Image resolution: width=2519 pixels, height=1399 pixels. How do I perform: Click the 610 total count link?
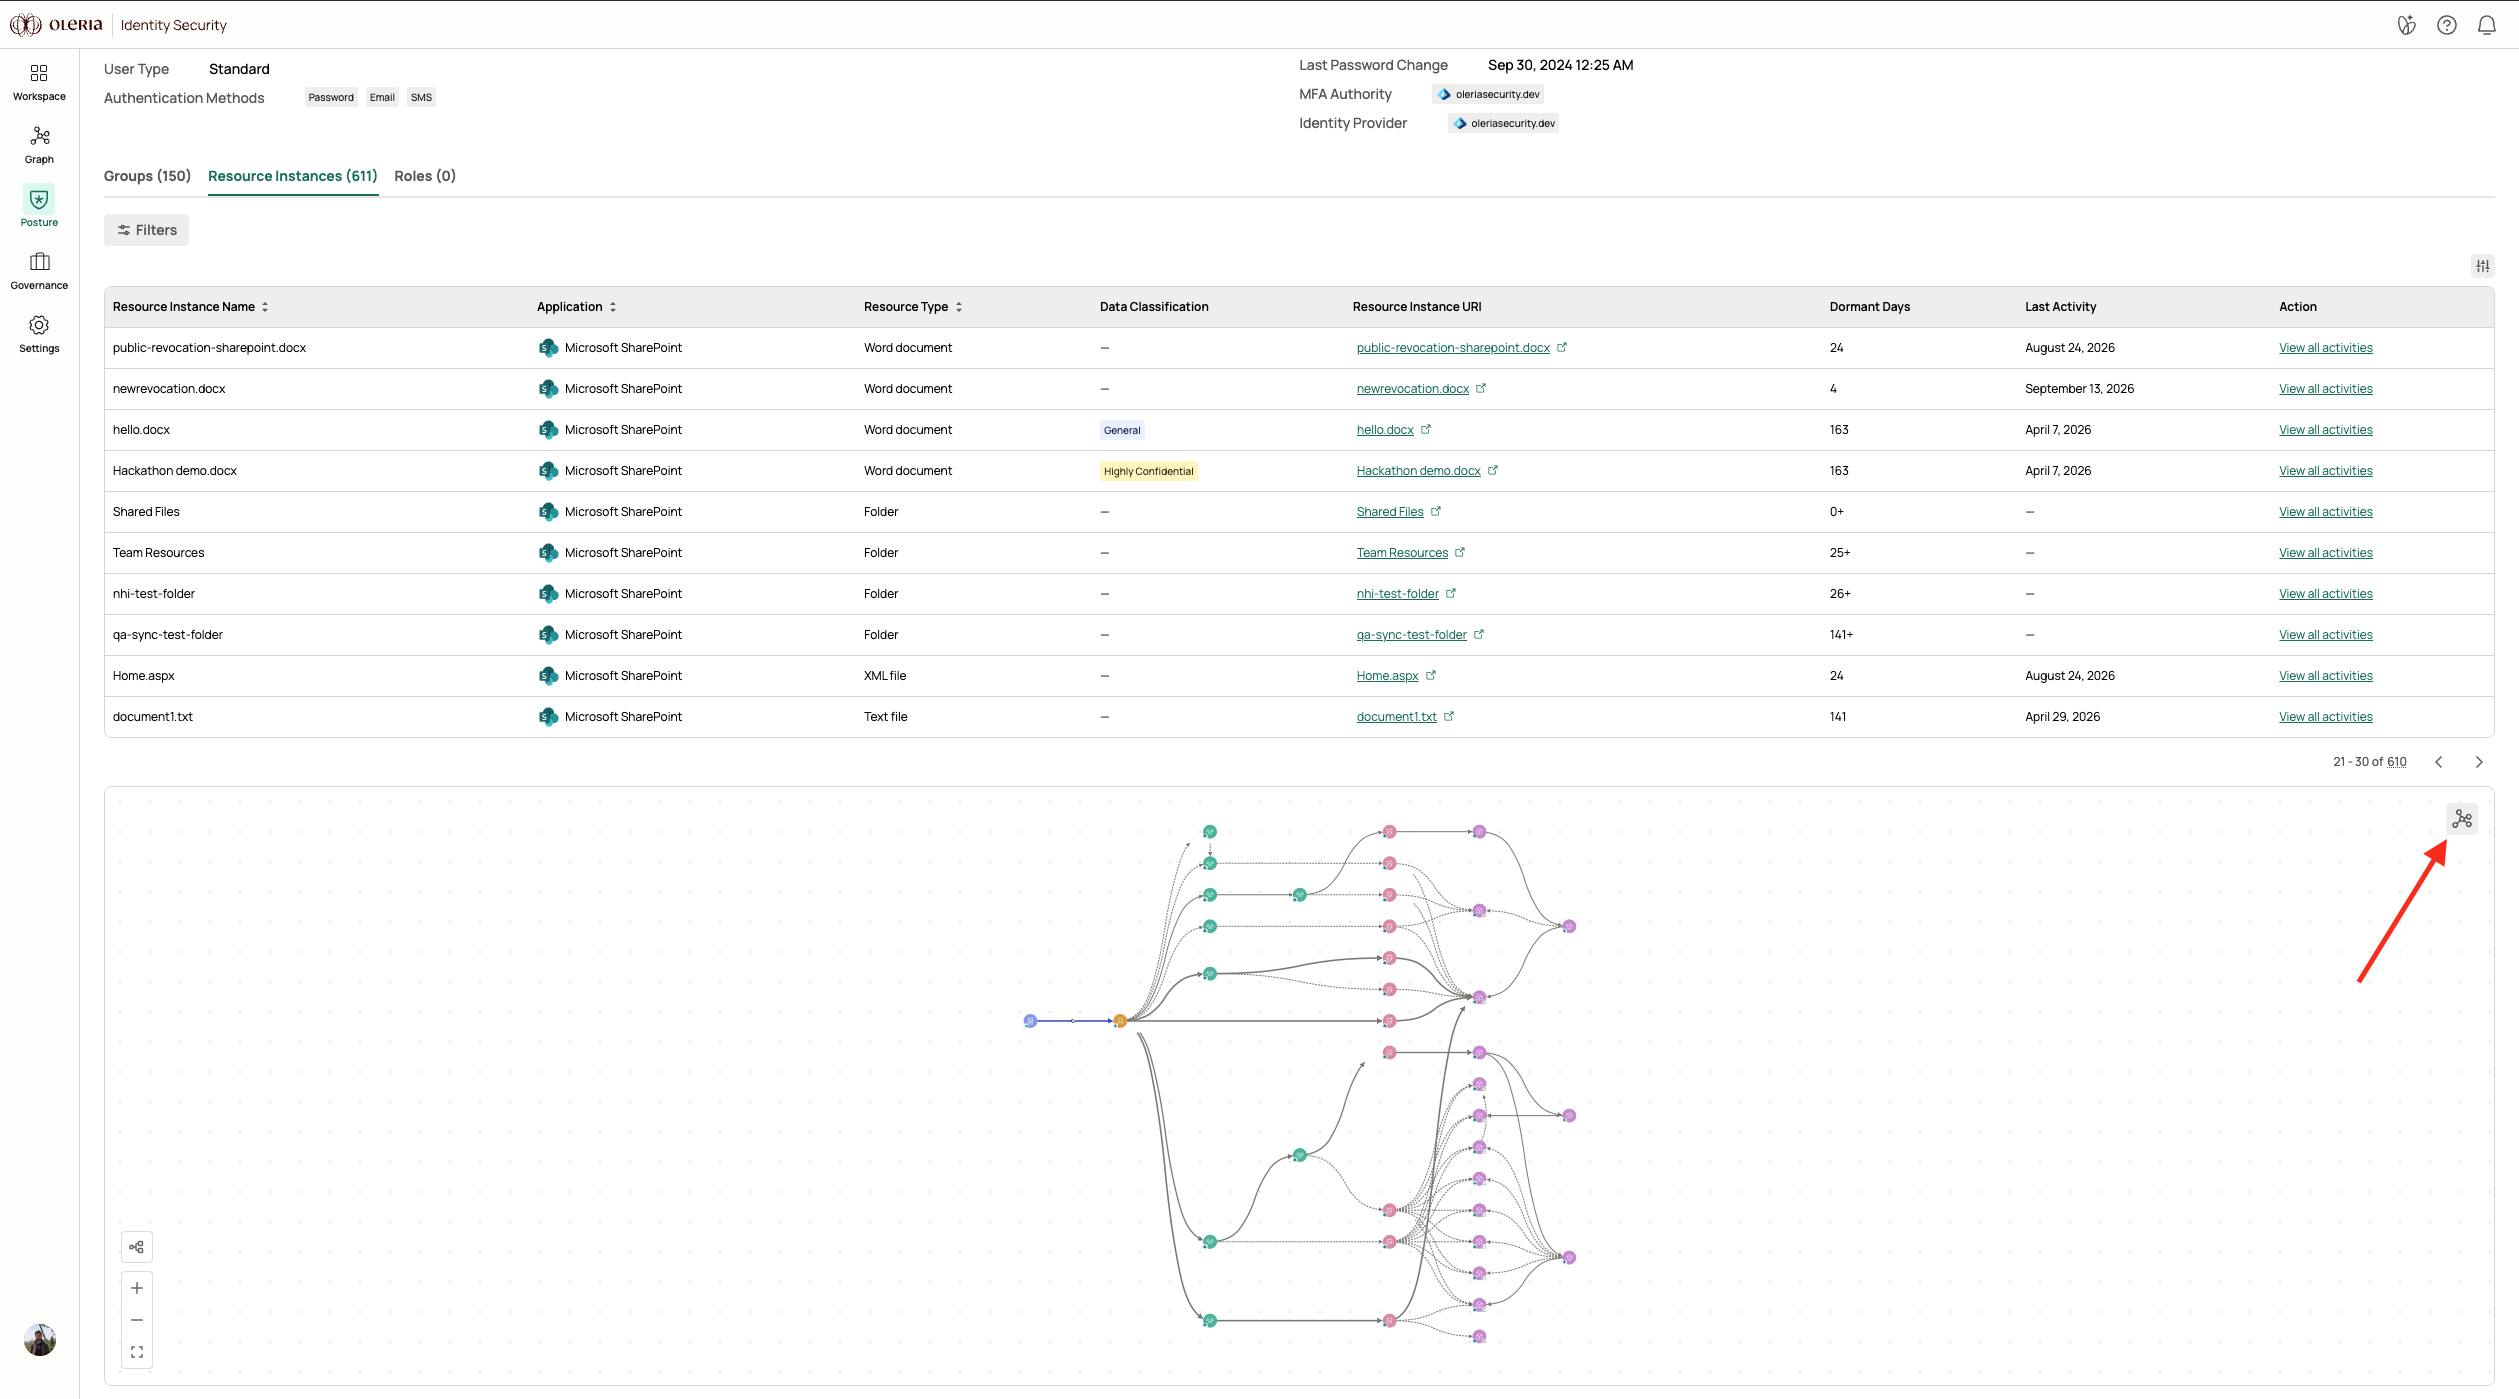point(2396,762)
